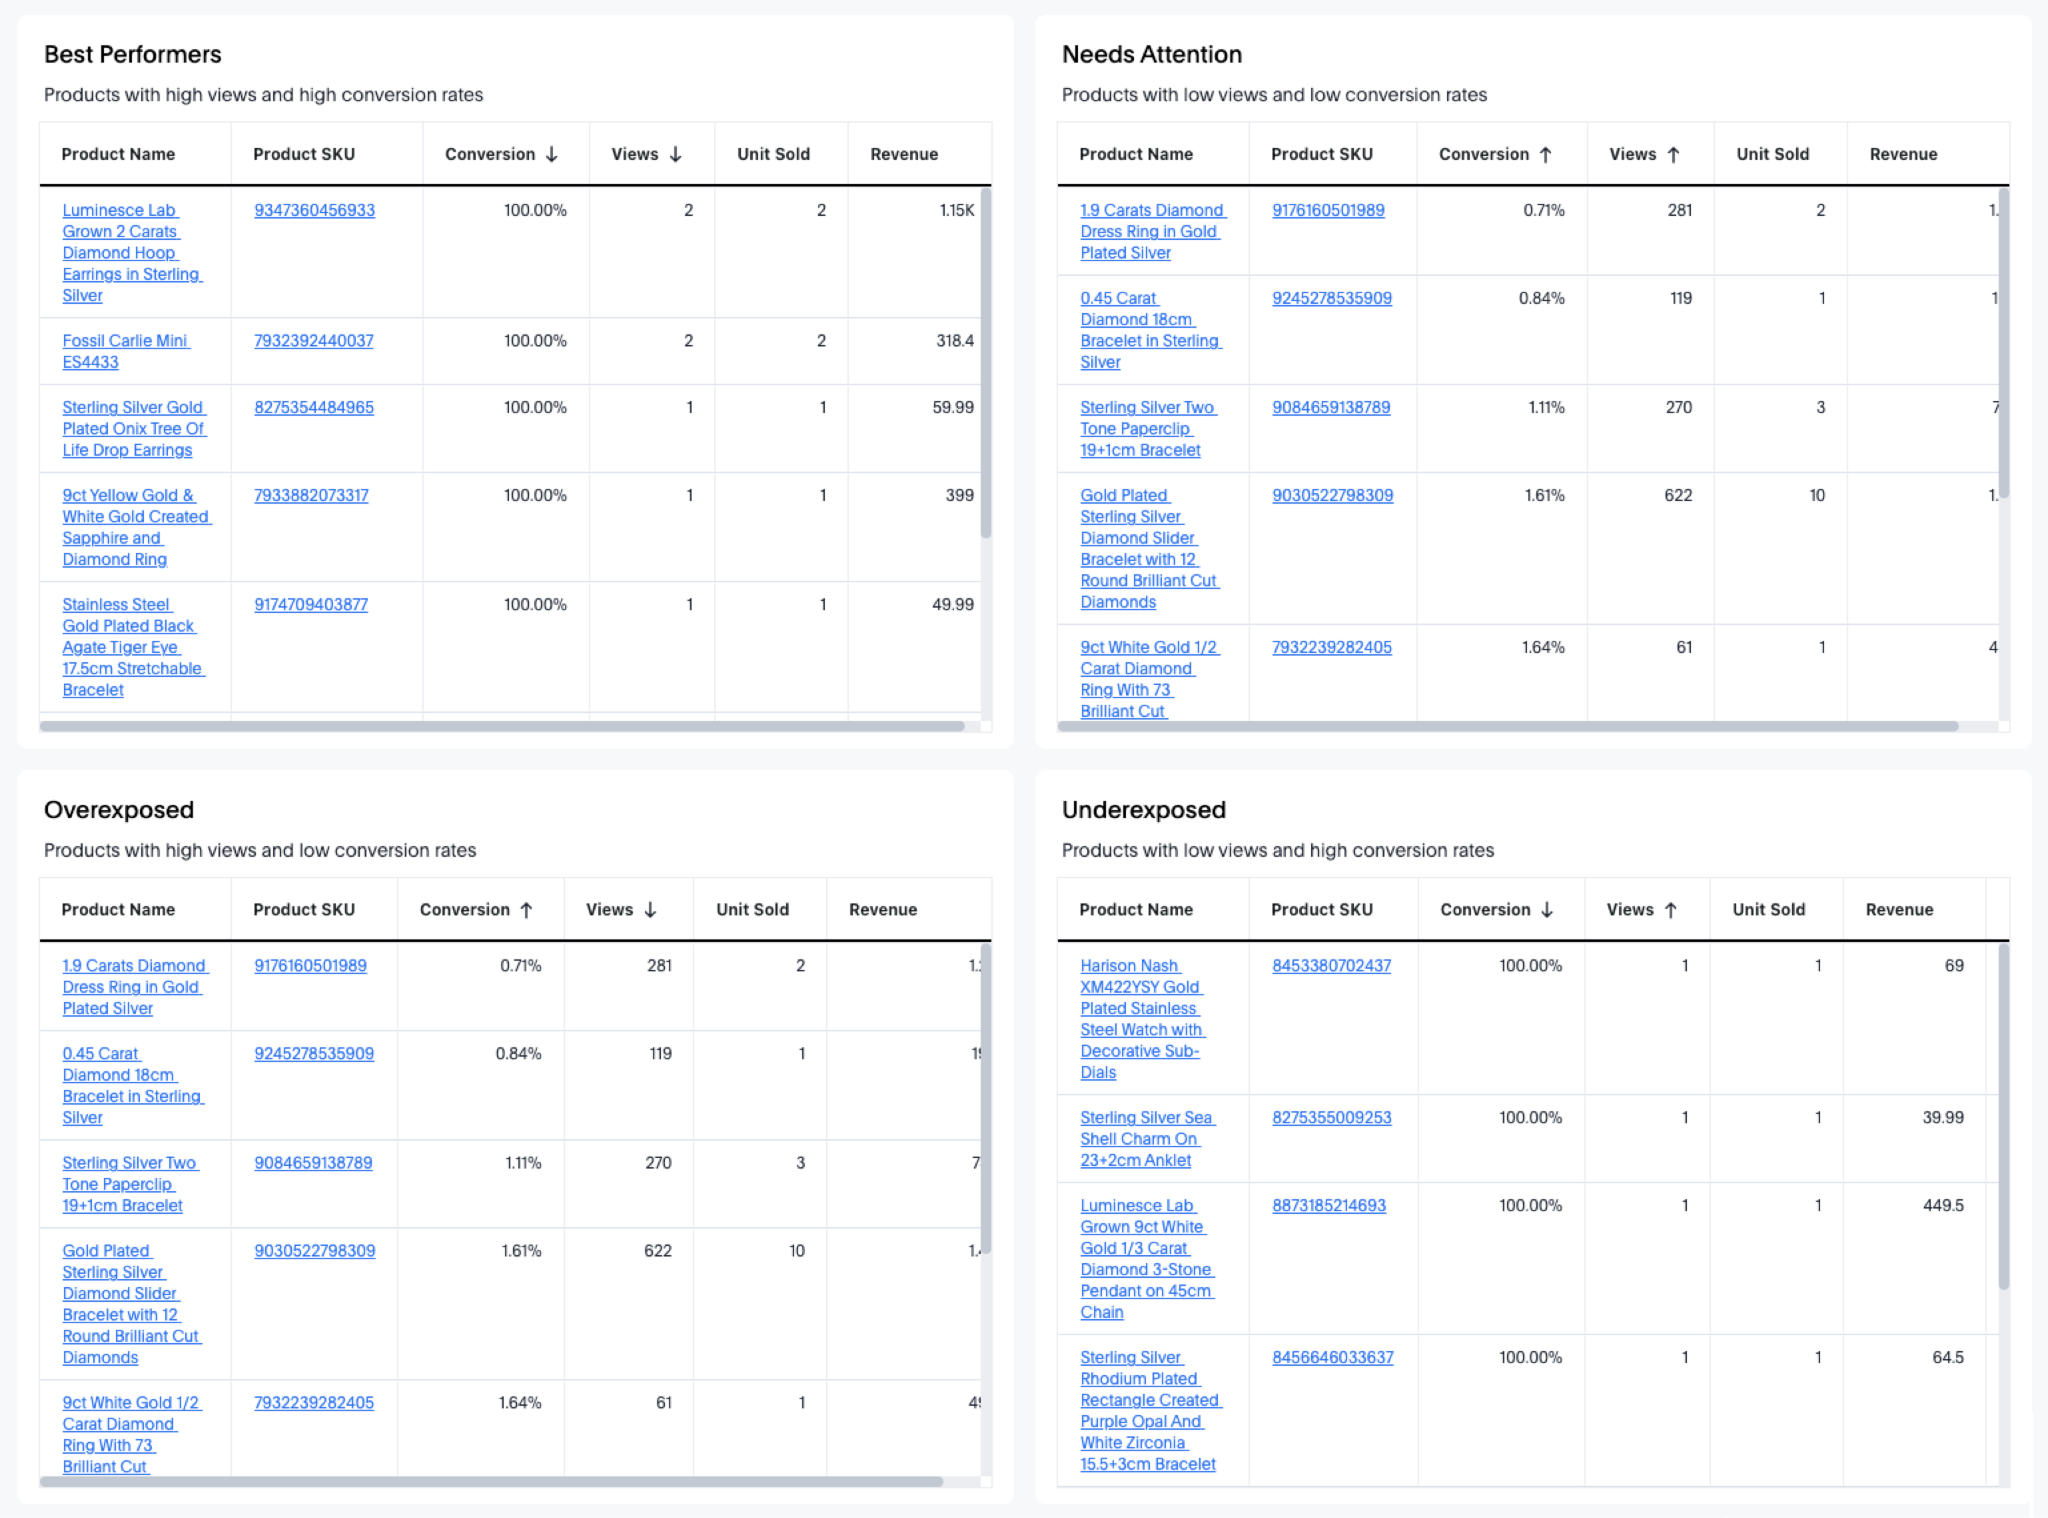
Task: Click SKU 8873185214693 in Underexposed
Action: point(1328,1205)
